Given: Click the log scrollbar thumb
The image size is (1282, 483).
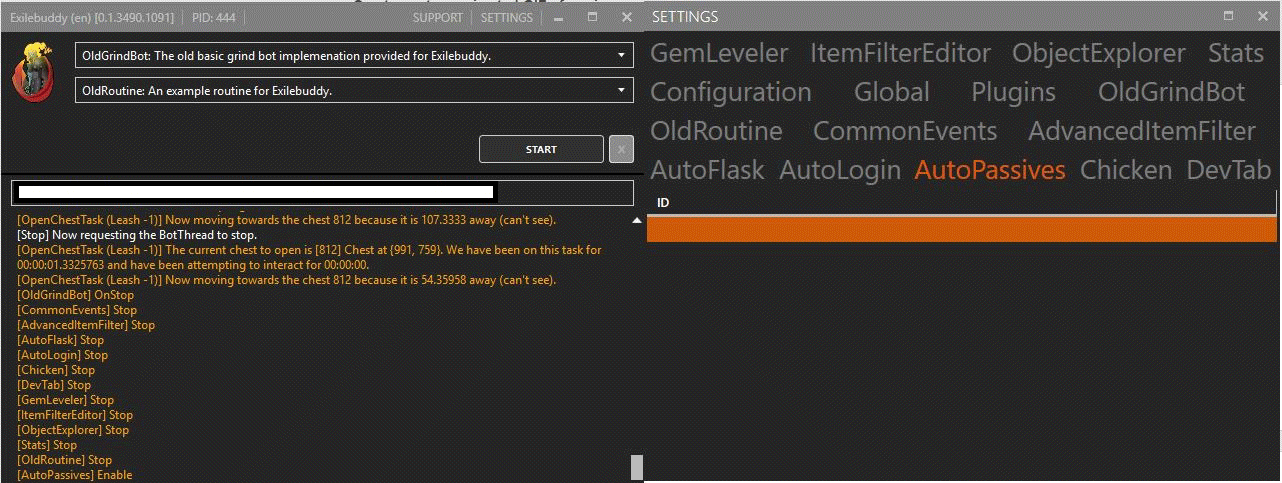Looking at the screenshot, I should [637, 467].
